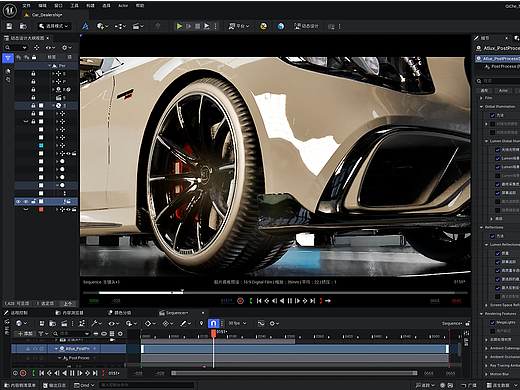
Task: Click the Unreal Engine logo icon
Action: (10, 11)
